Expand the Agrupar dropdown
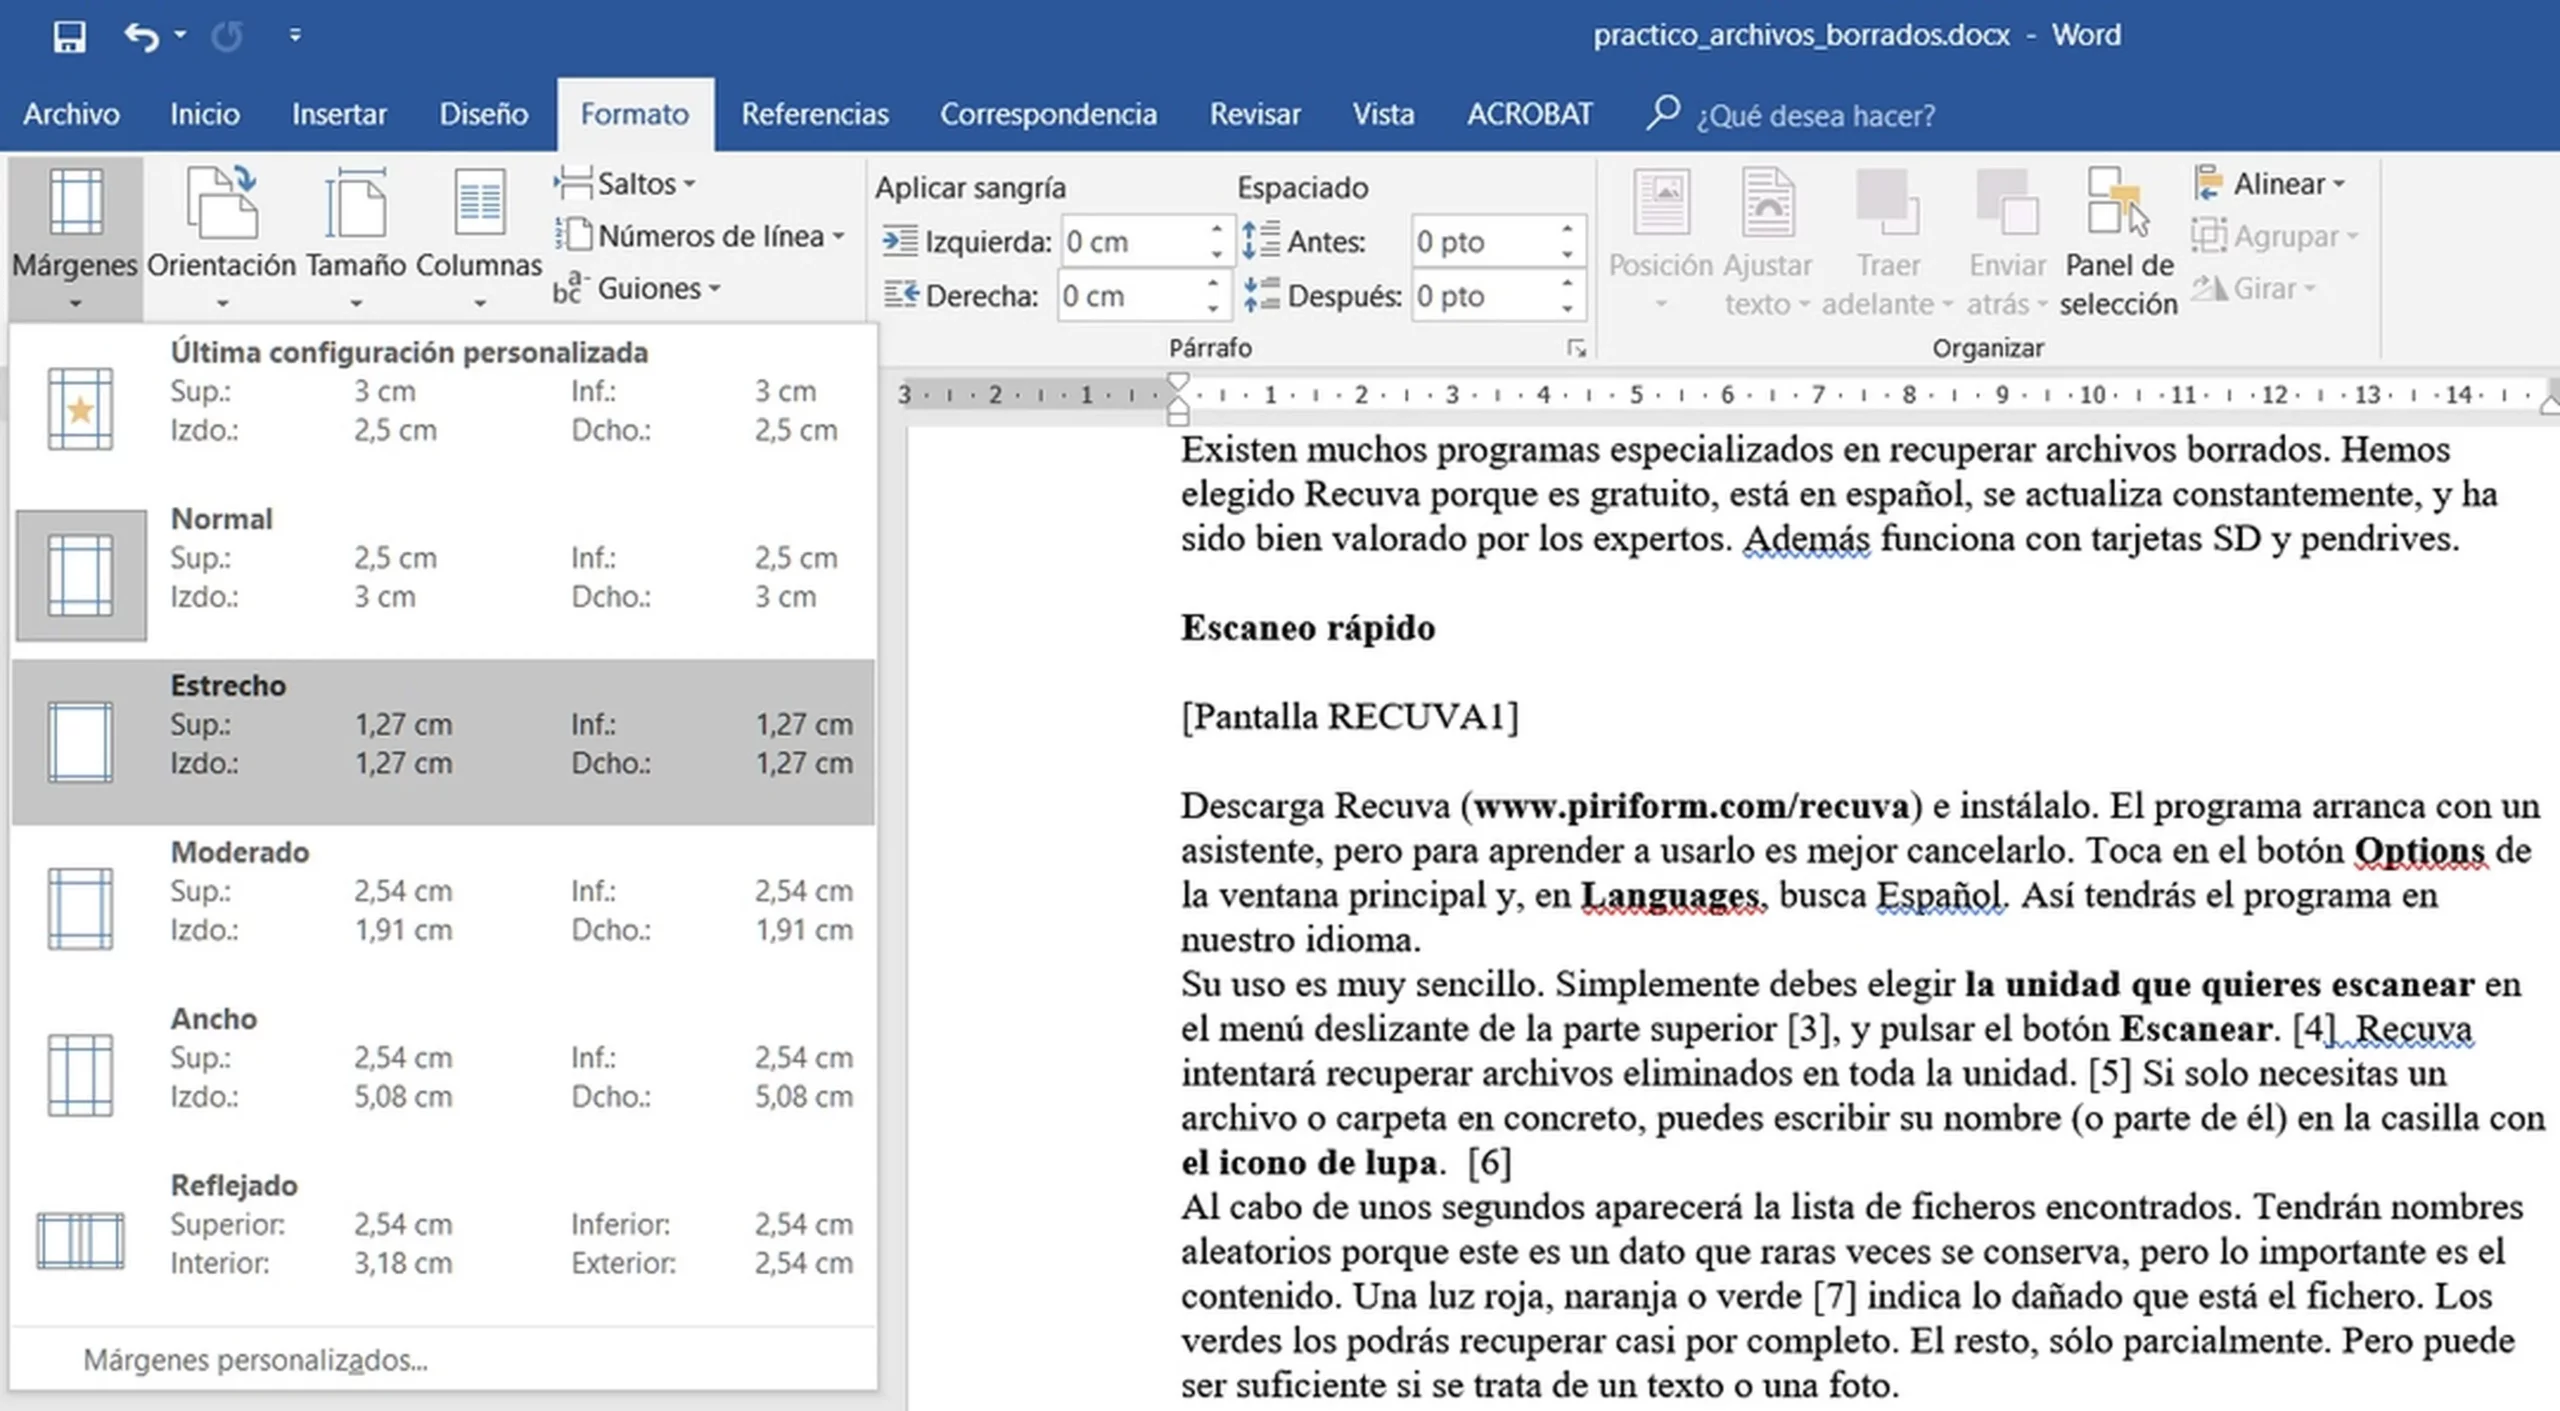2560x1411 pixels. pyautogui.click(x=2276, y=236)
